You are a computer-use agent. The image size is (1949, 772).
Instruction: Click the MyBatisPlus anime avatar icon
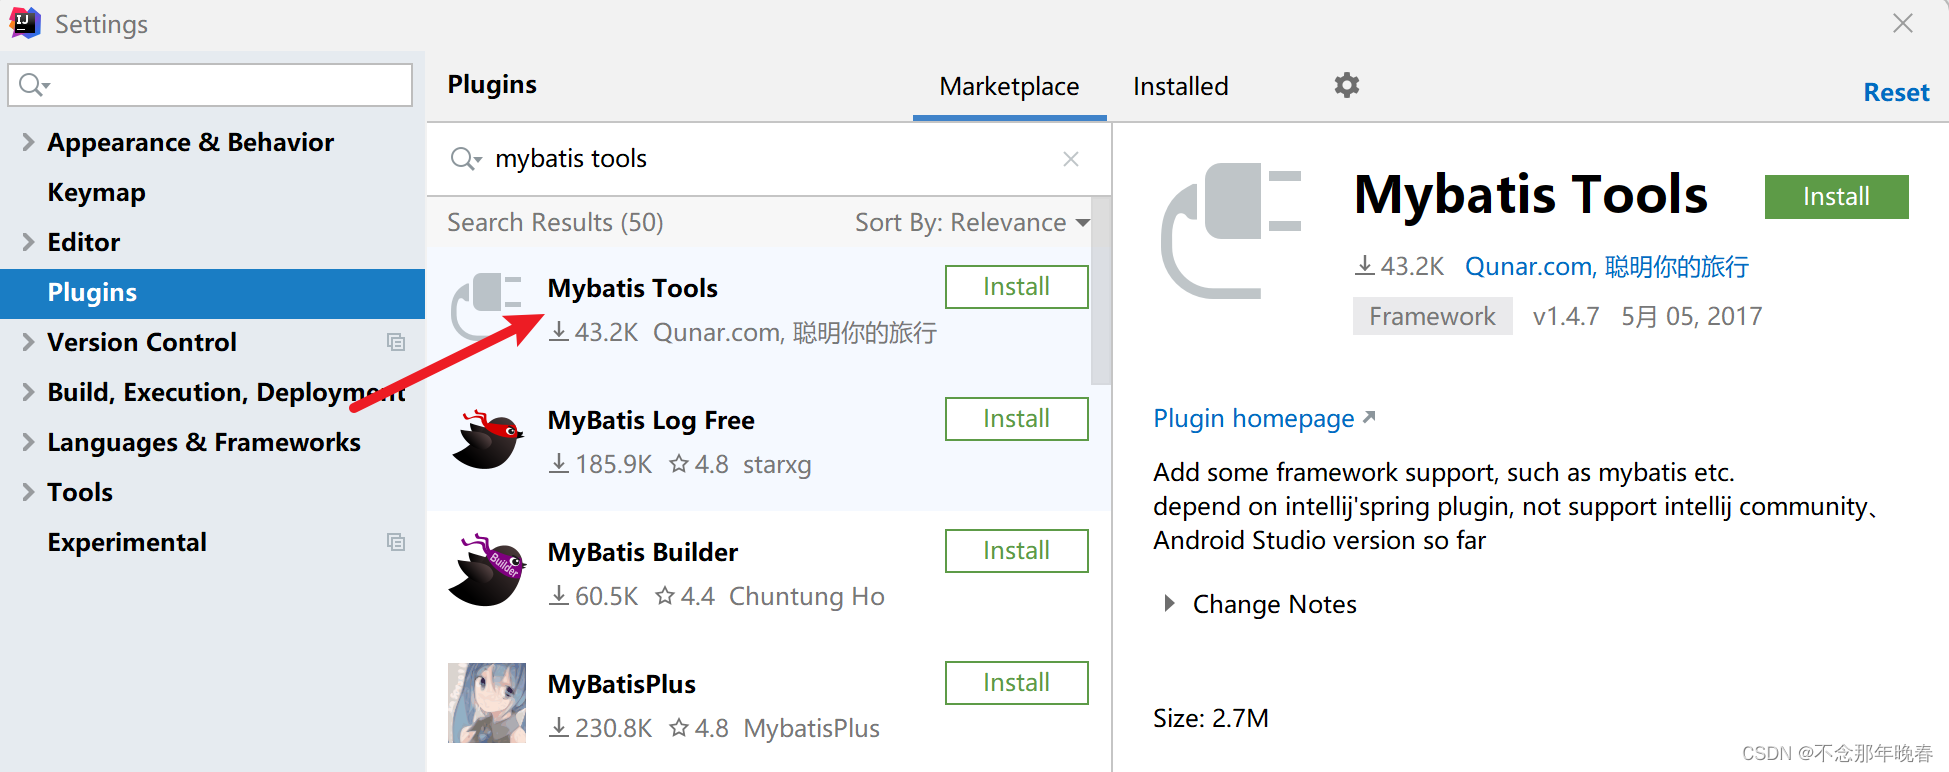pyautogui.click(x=487, y=703)
